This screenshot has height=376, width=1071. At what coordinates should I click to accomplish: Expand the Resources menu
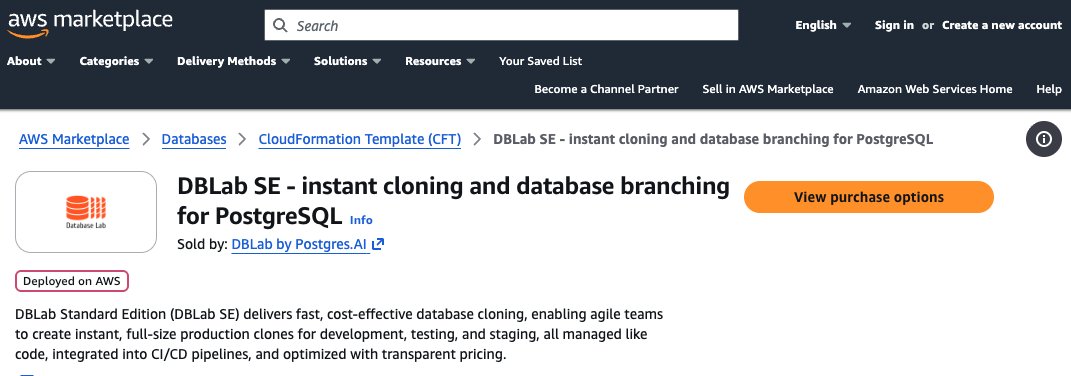click(441, 61)
